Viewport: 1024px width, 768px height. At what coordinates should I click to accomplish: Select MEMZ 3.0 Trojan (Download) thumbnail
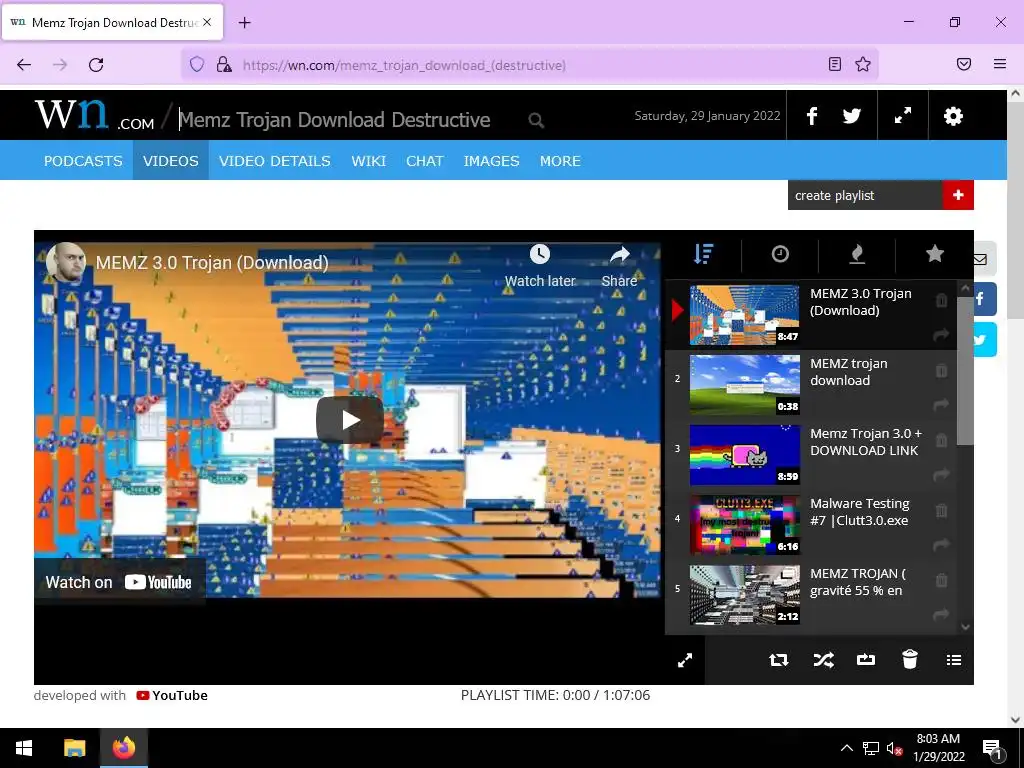click(744, 315)
